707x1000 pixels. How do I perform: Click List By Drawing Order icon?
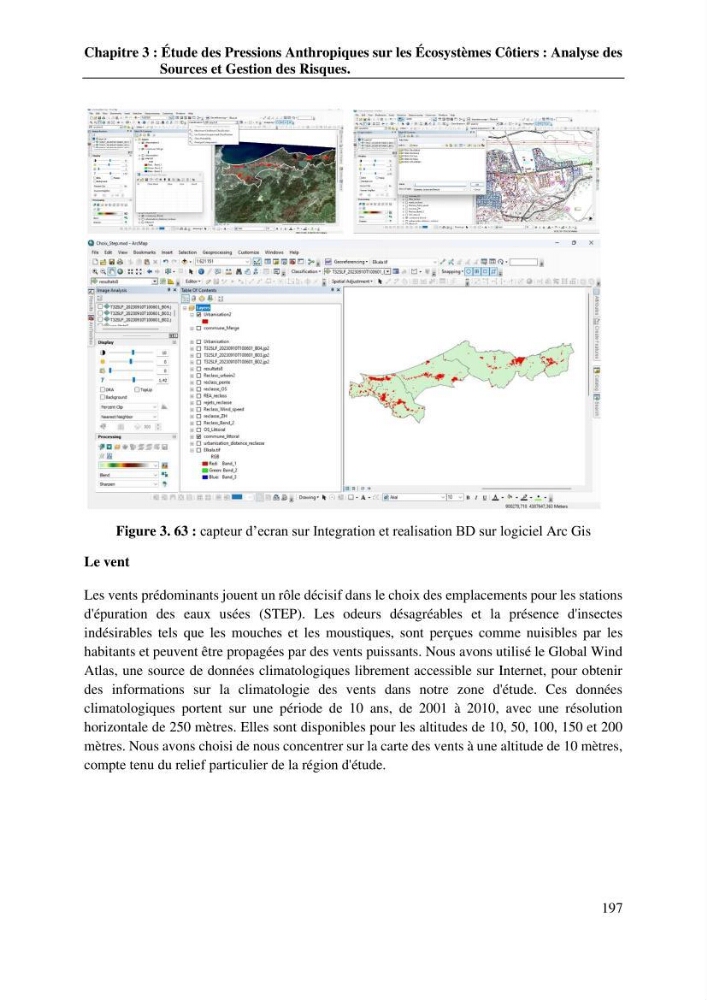tap(186, 298)
